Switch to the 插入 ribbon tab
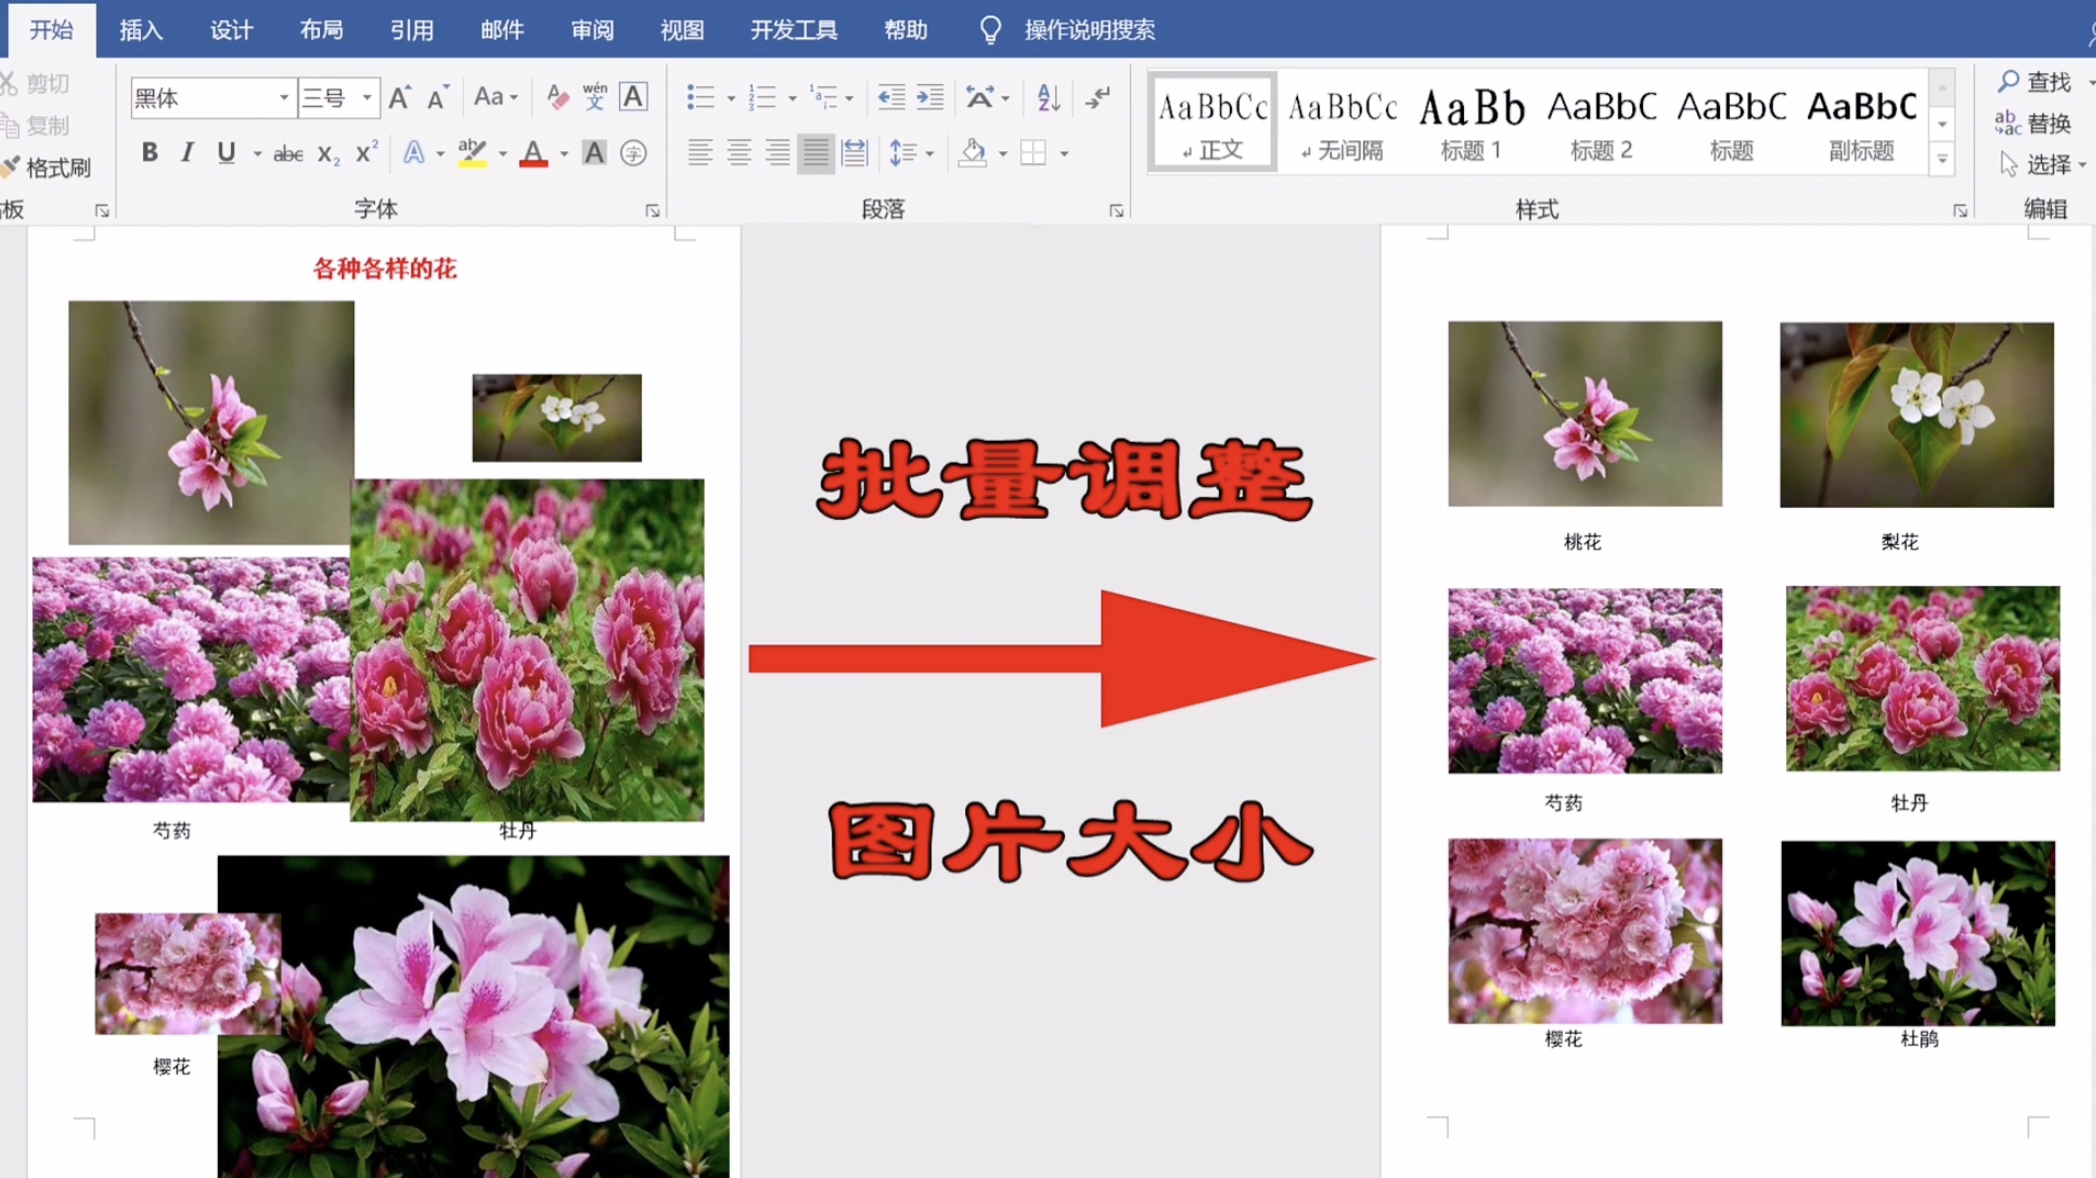This screenshot has width=2096, height=1178. coord(141,30)
